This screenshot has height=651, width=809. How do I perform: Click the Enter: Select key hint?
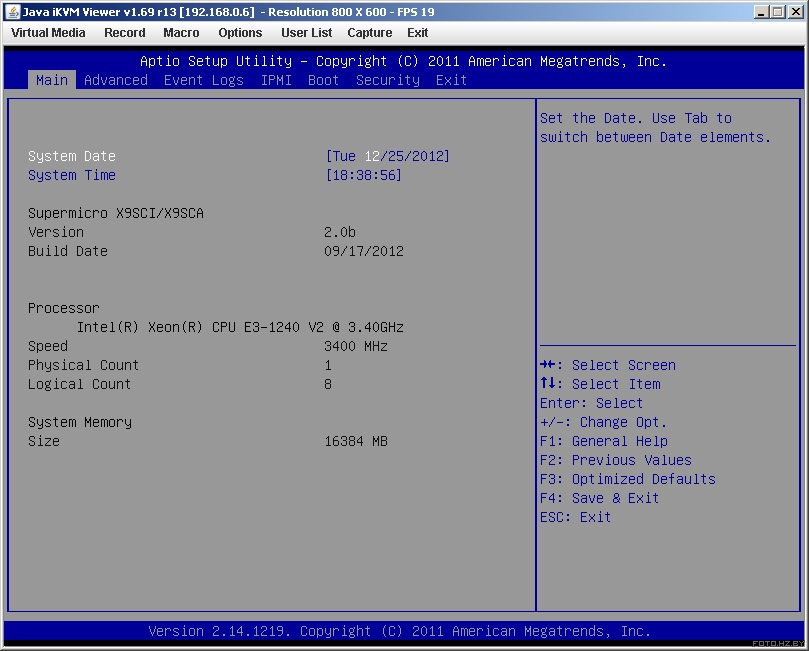[591, 403]
